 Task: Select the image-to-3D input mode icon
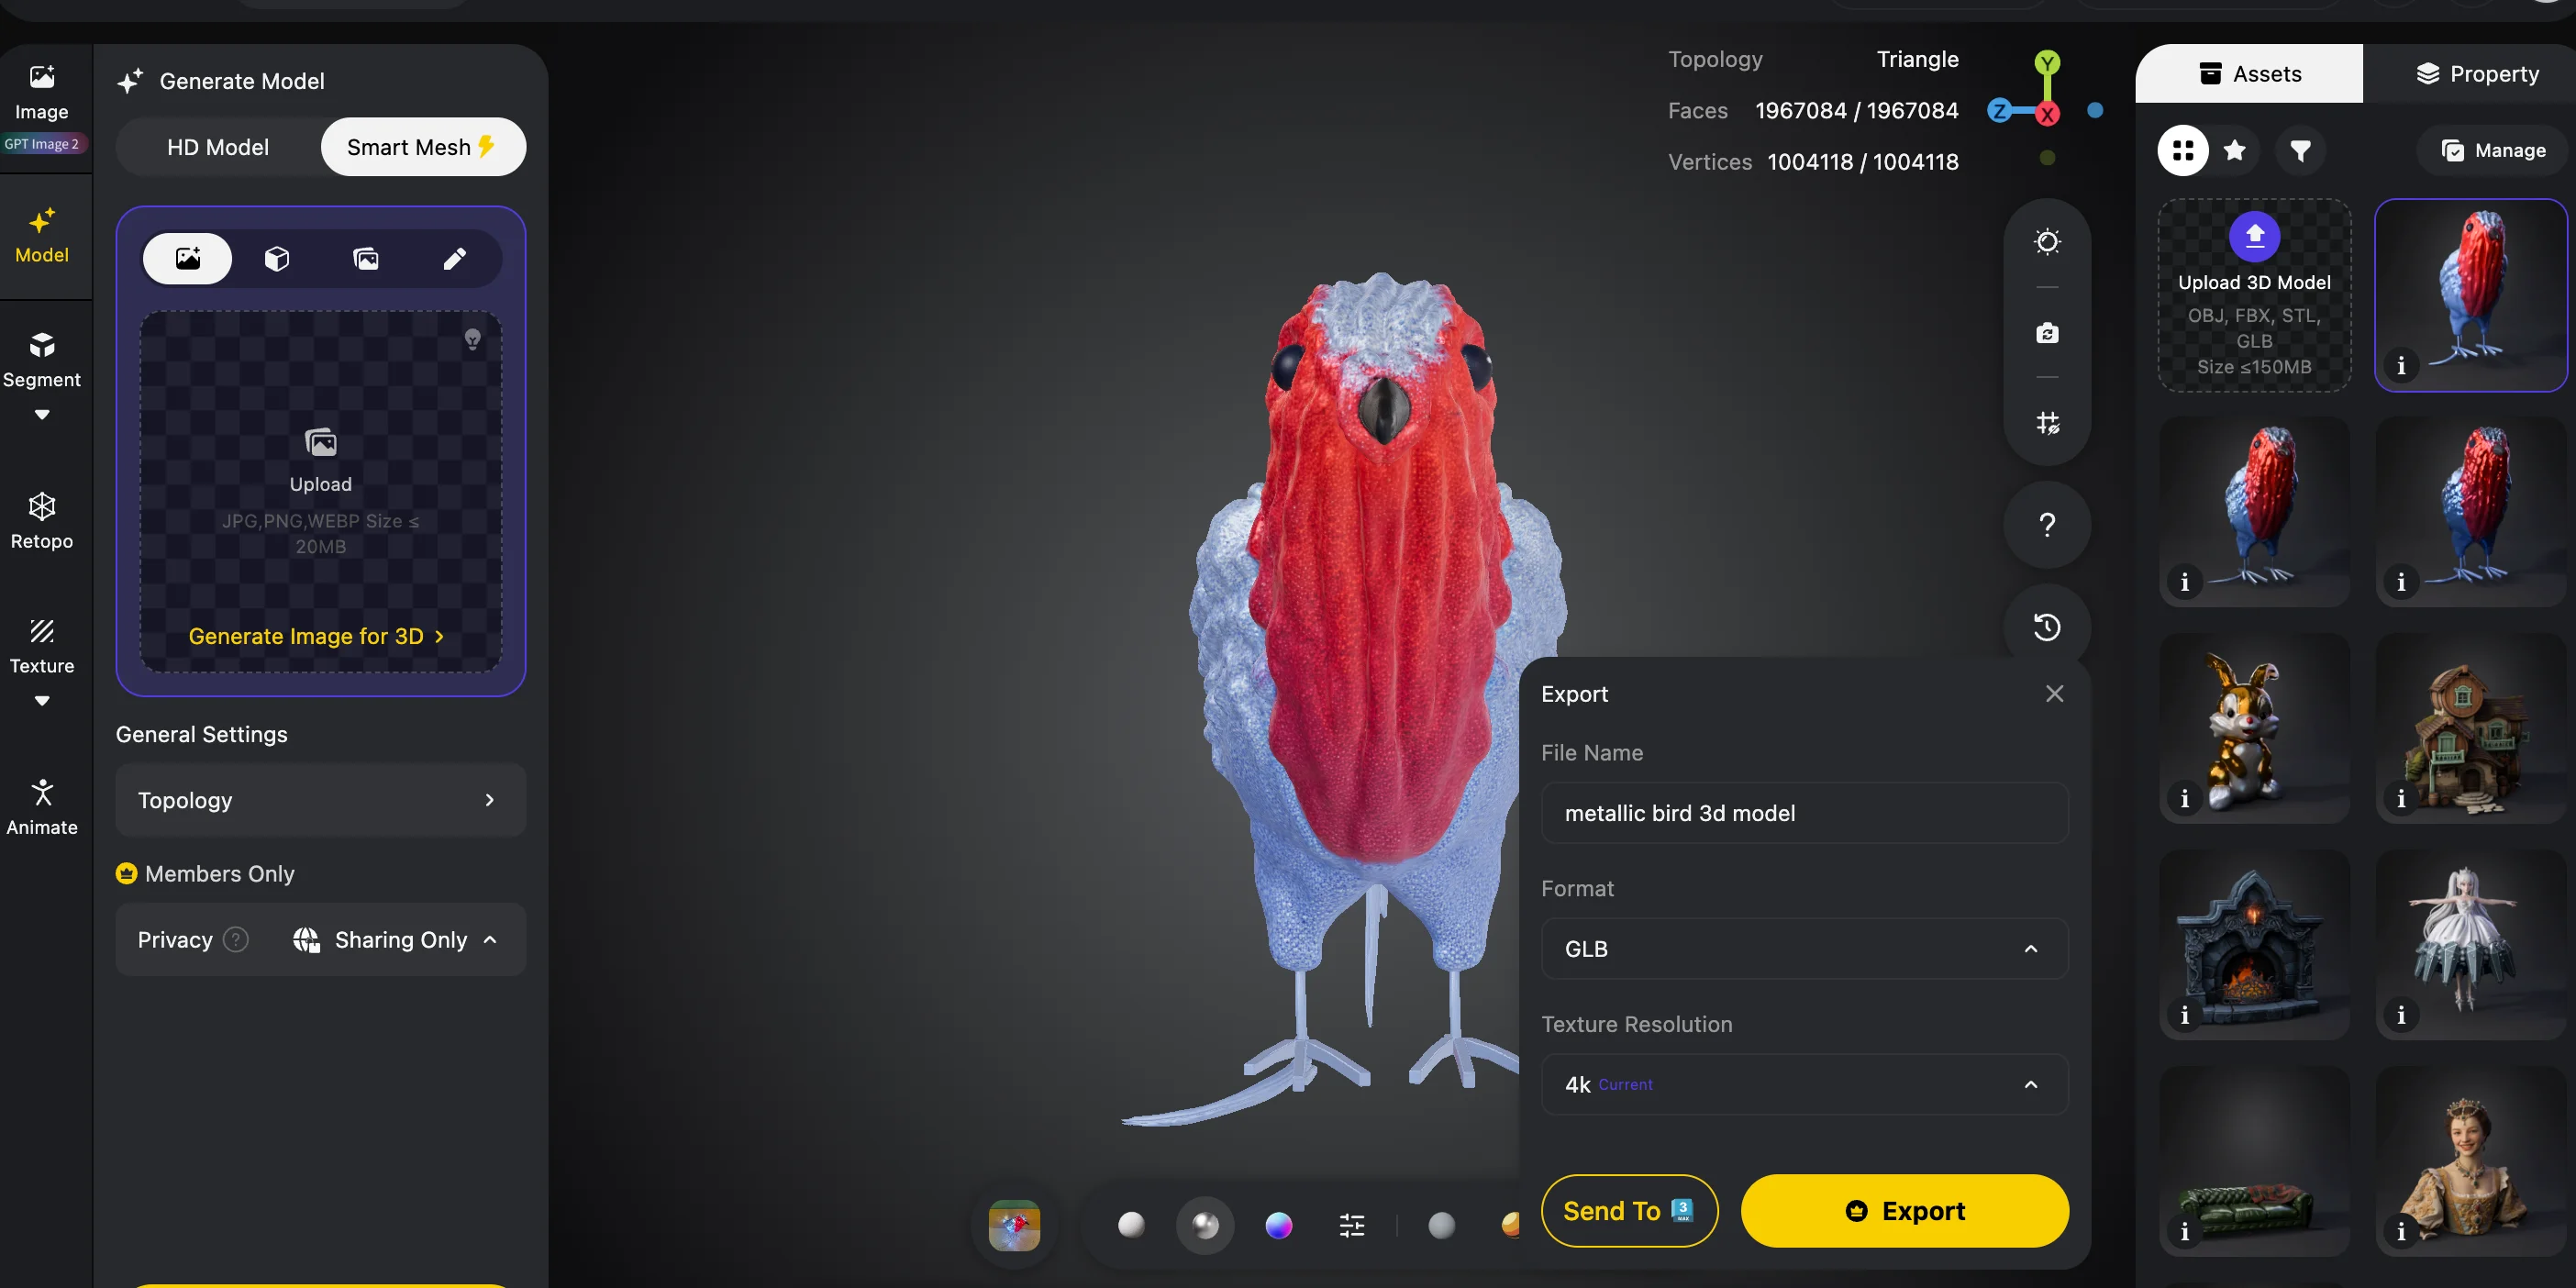click(x=188, y=259)
